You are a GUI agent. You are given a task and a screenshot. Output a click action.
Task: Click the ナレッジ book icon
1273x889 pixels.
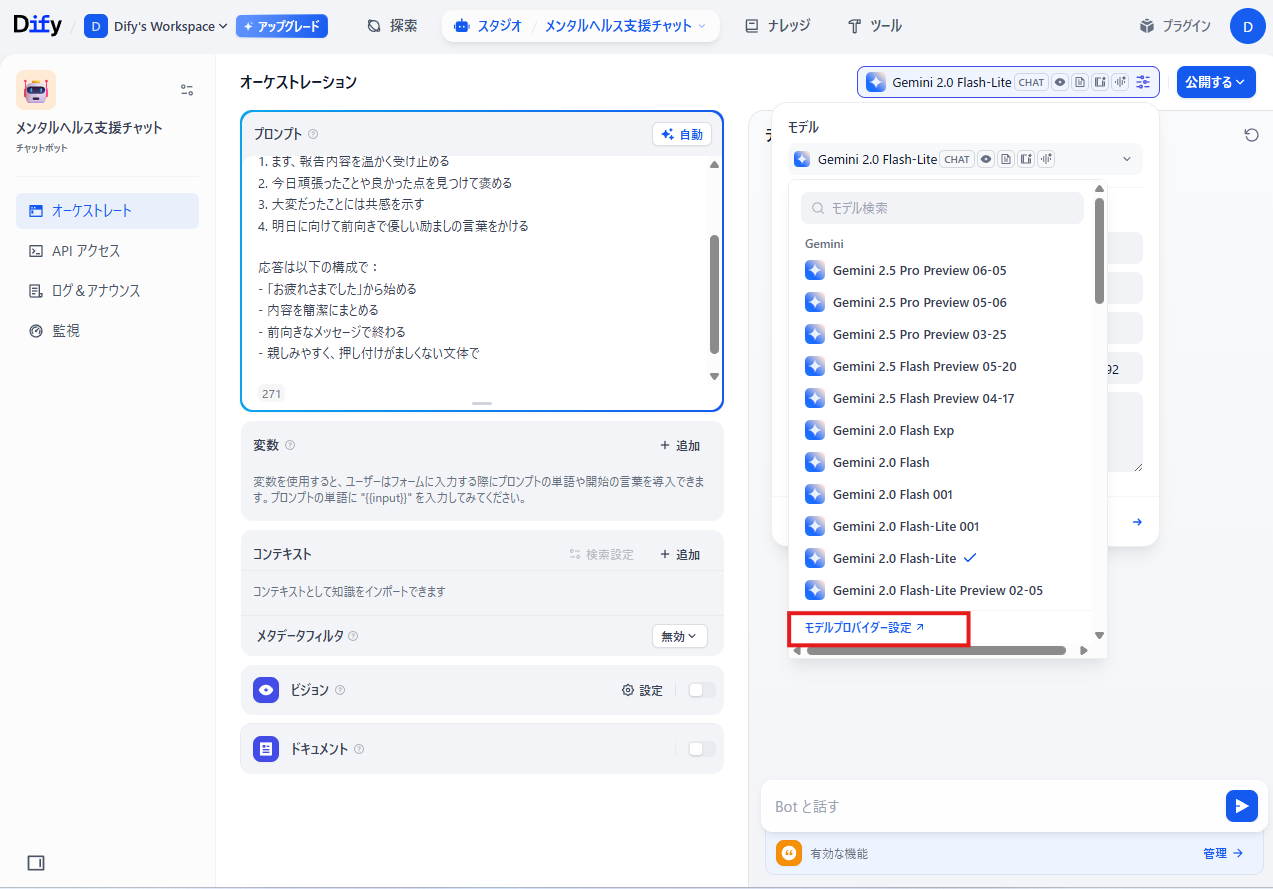[752, 26]
